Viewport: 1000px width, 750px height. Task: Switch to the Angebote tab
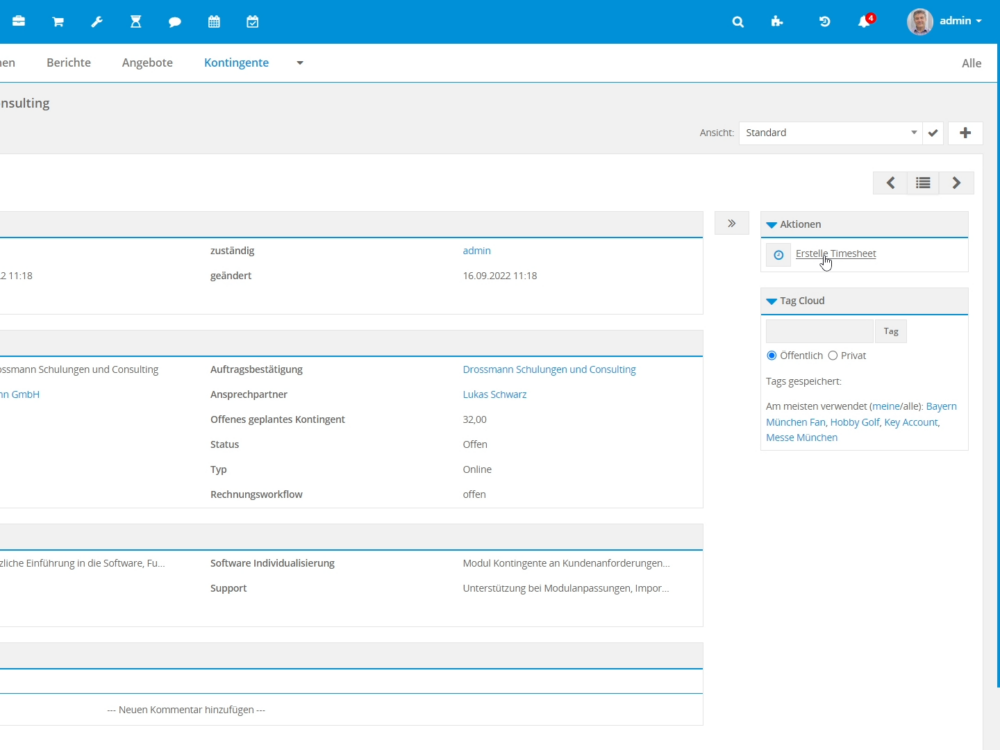[147, 63]
